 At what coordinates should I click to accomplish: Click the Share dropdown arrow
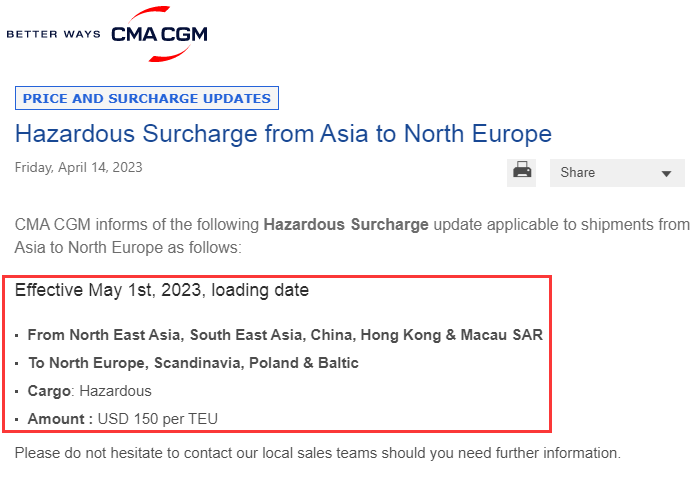(666, 174)
